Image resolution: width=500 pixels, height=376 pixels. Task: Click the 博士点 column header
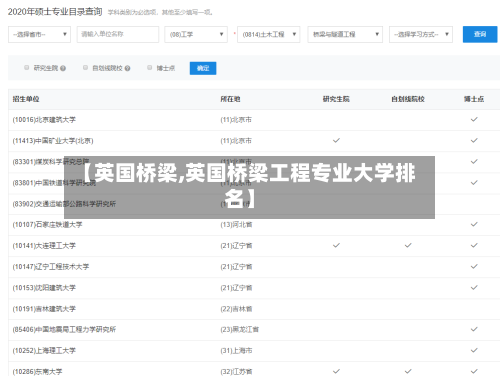coord(474,99)
